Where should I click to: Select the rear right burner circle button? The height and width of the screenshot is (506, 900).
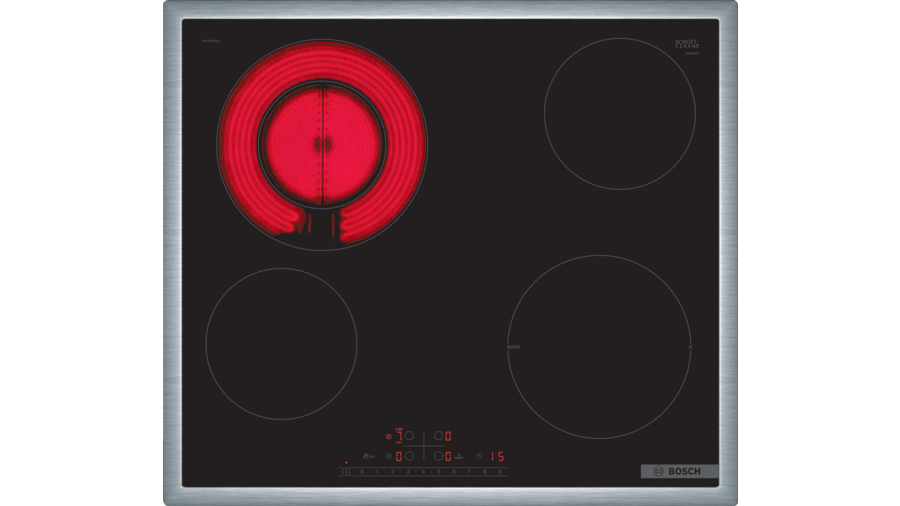[438, 436]
